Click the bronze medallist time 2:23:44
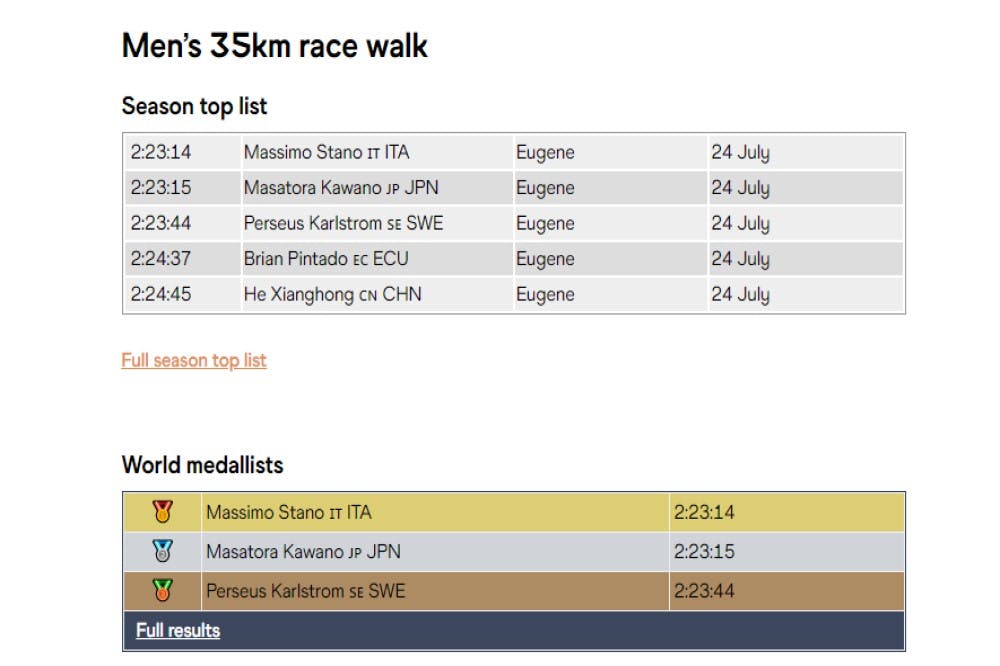 (704, 591)
